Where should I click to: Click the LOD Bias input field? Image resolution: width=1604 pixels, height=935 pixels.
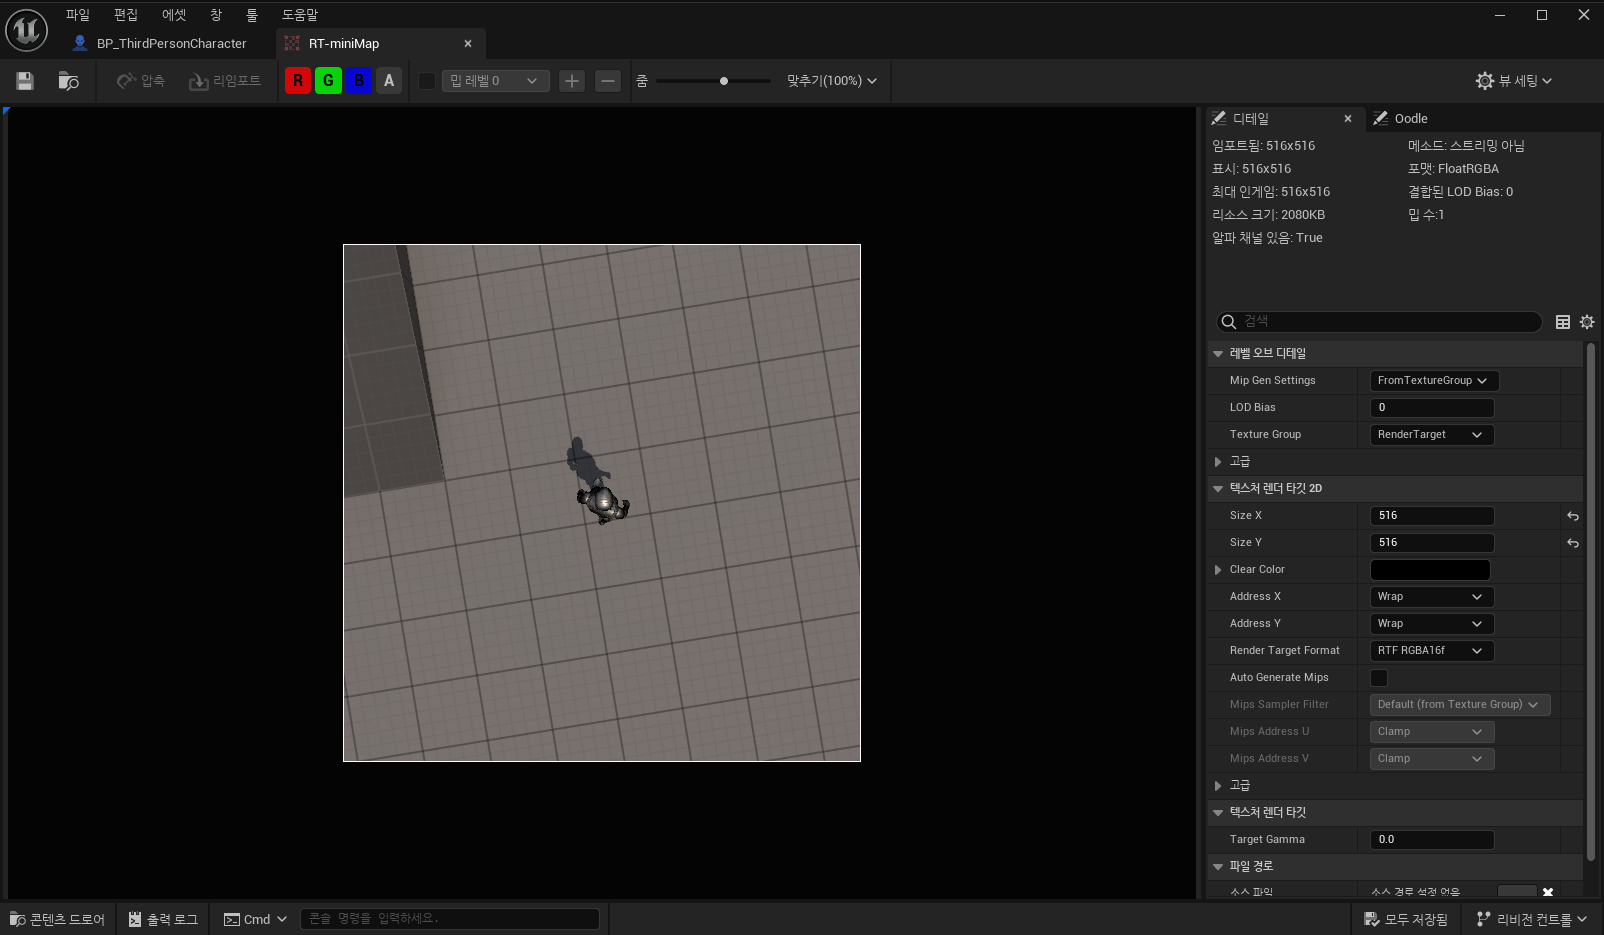pos(1432,408)
